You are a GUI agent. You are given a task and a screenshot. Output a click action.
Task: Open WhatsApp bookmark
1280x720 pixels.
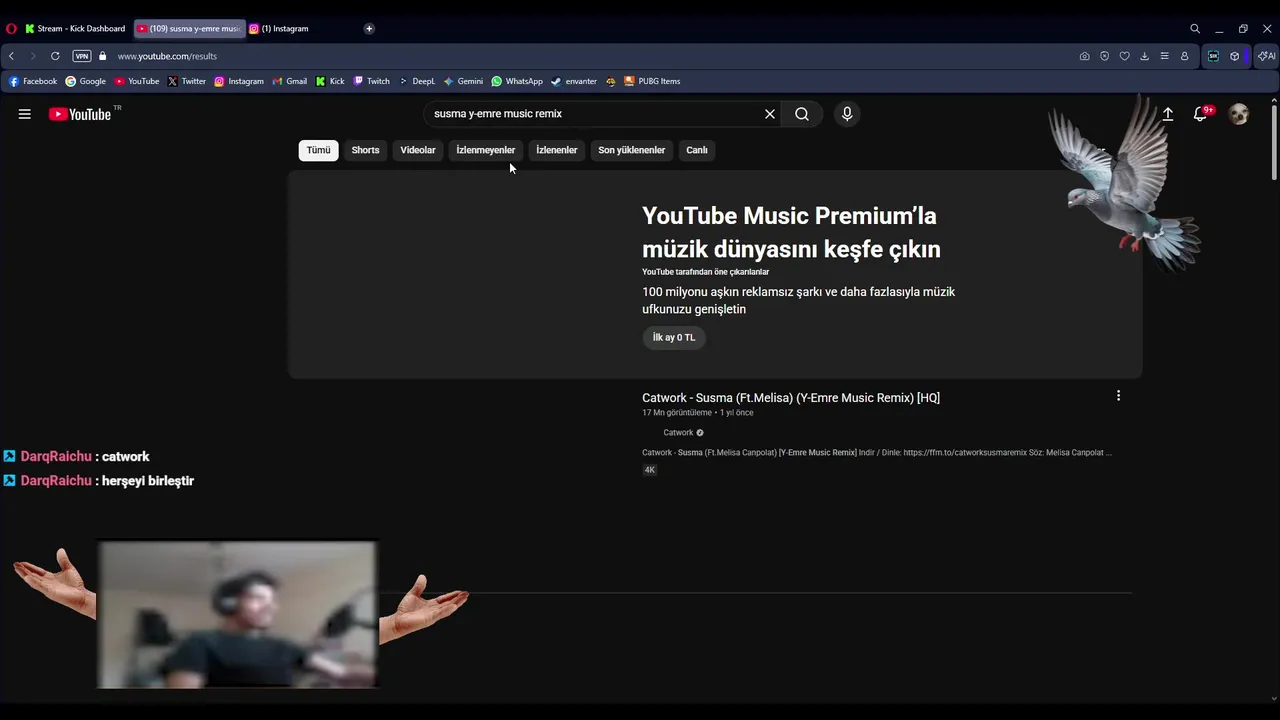[517, 81]
